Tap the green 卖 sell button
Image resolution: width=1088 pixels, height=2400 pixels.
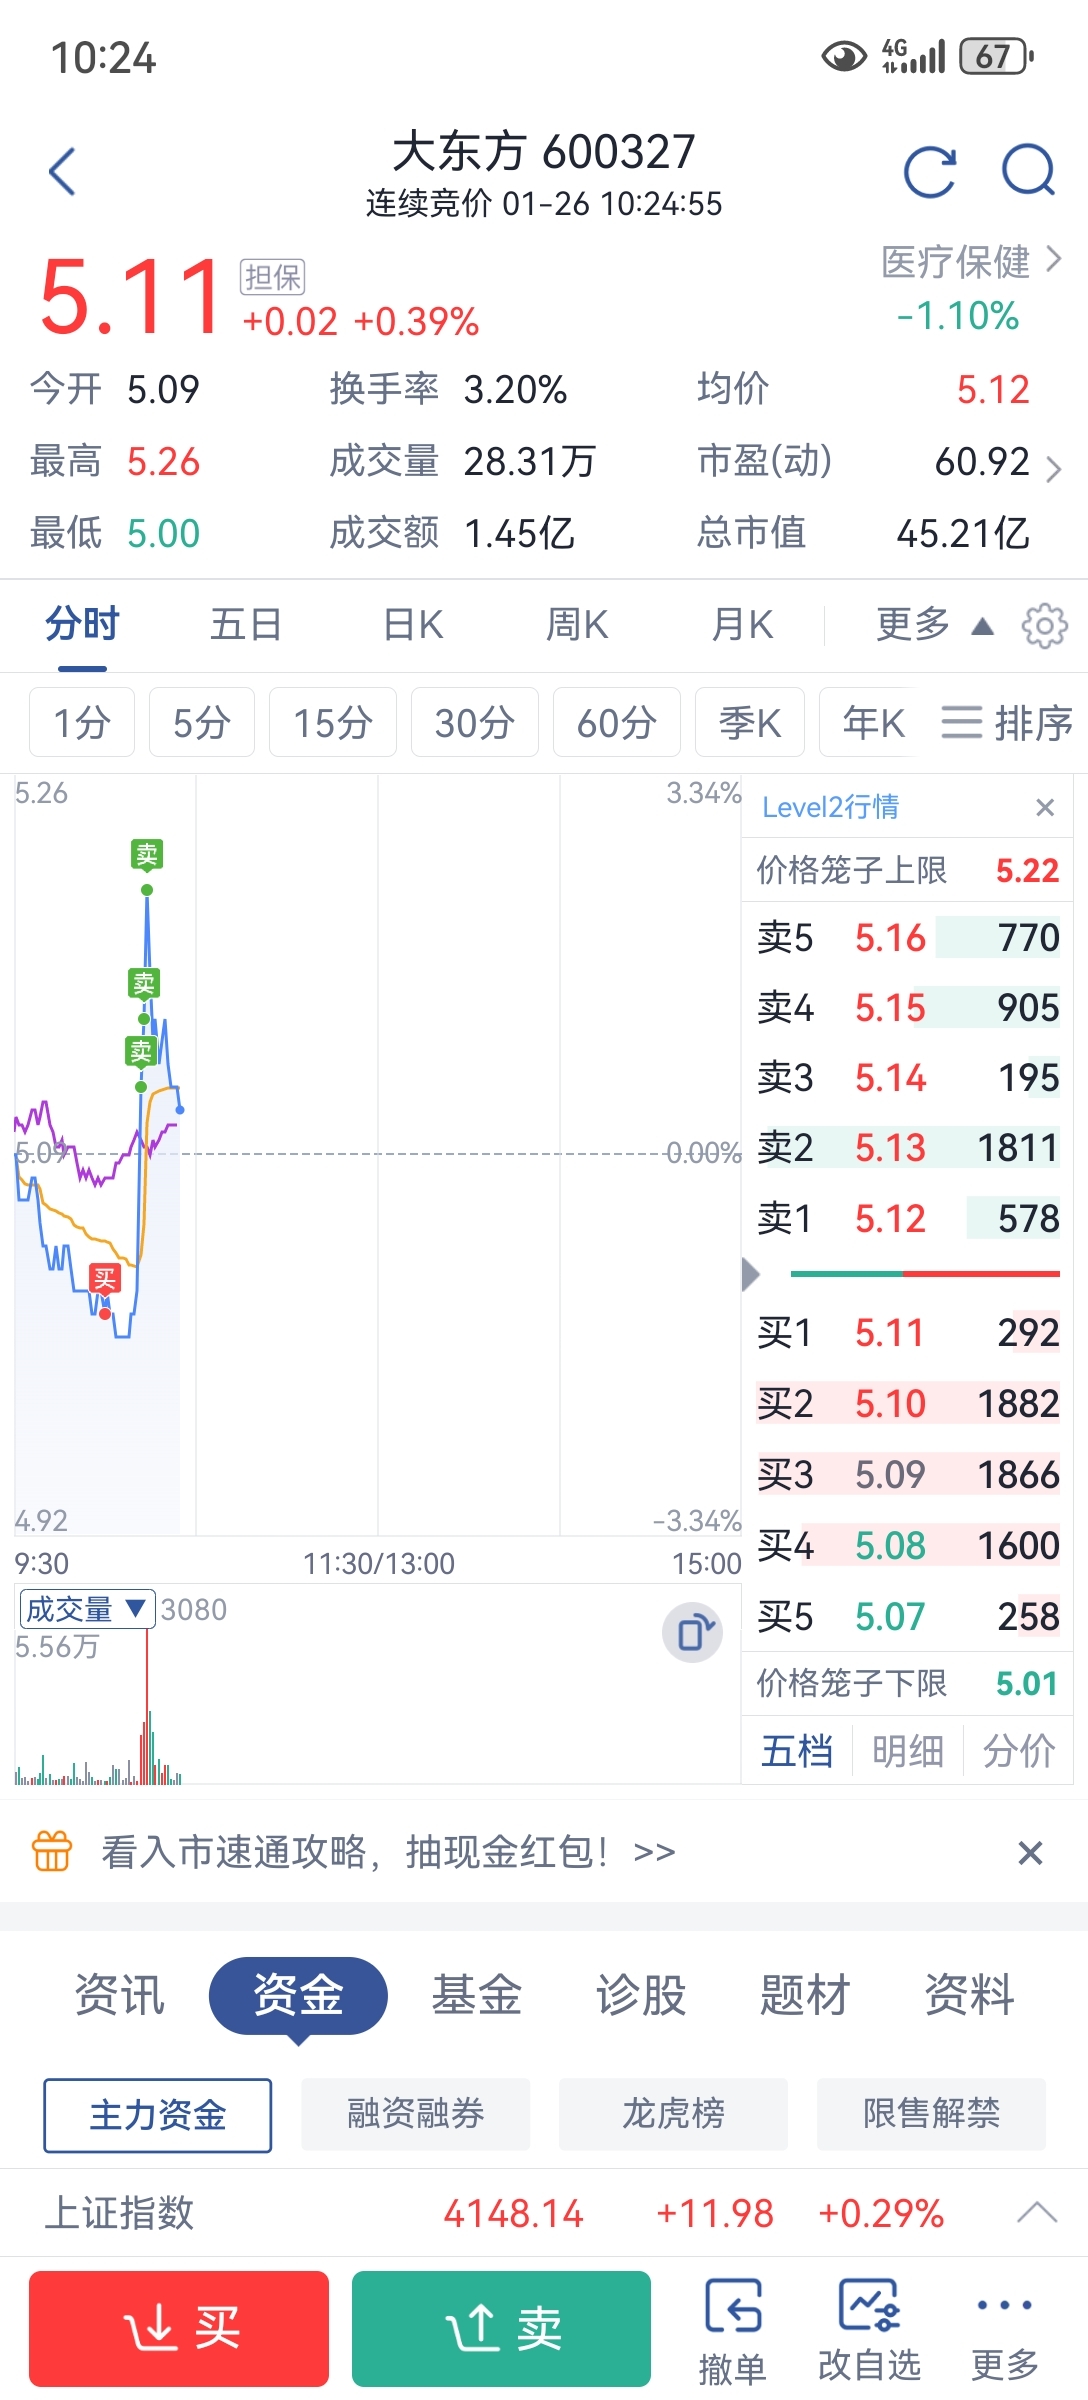pyautogui.click(x=501, y=2329)
